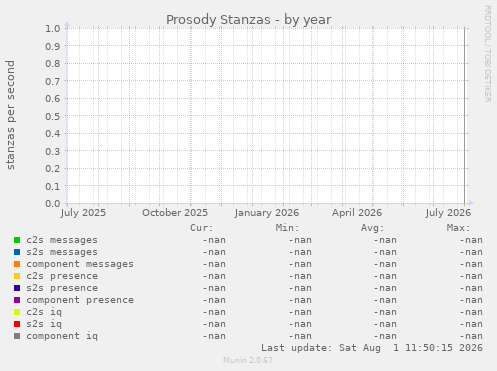
Task: Click the Min value for c2s iq
Action: (300, 312)
